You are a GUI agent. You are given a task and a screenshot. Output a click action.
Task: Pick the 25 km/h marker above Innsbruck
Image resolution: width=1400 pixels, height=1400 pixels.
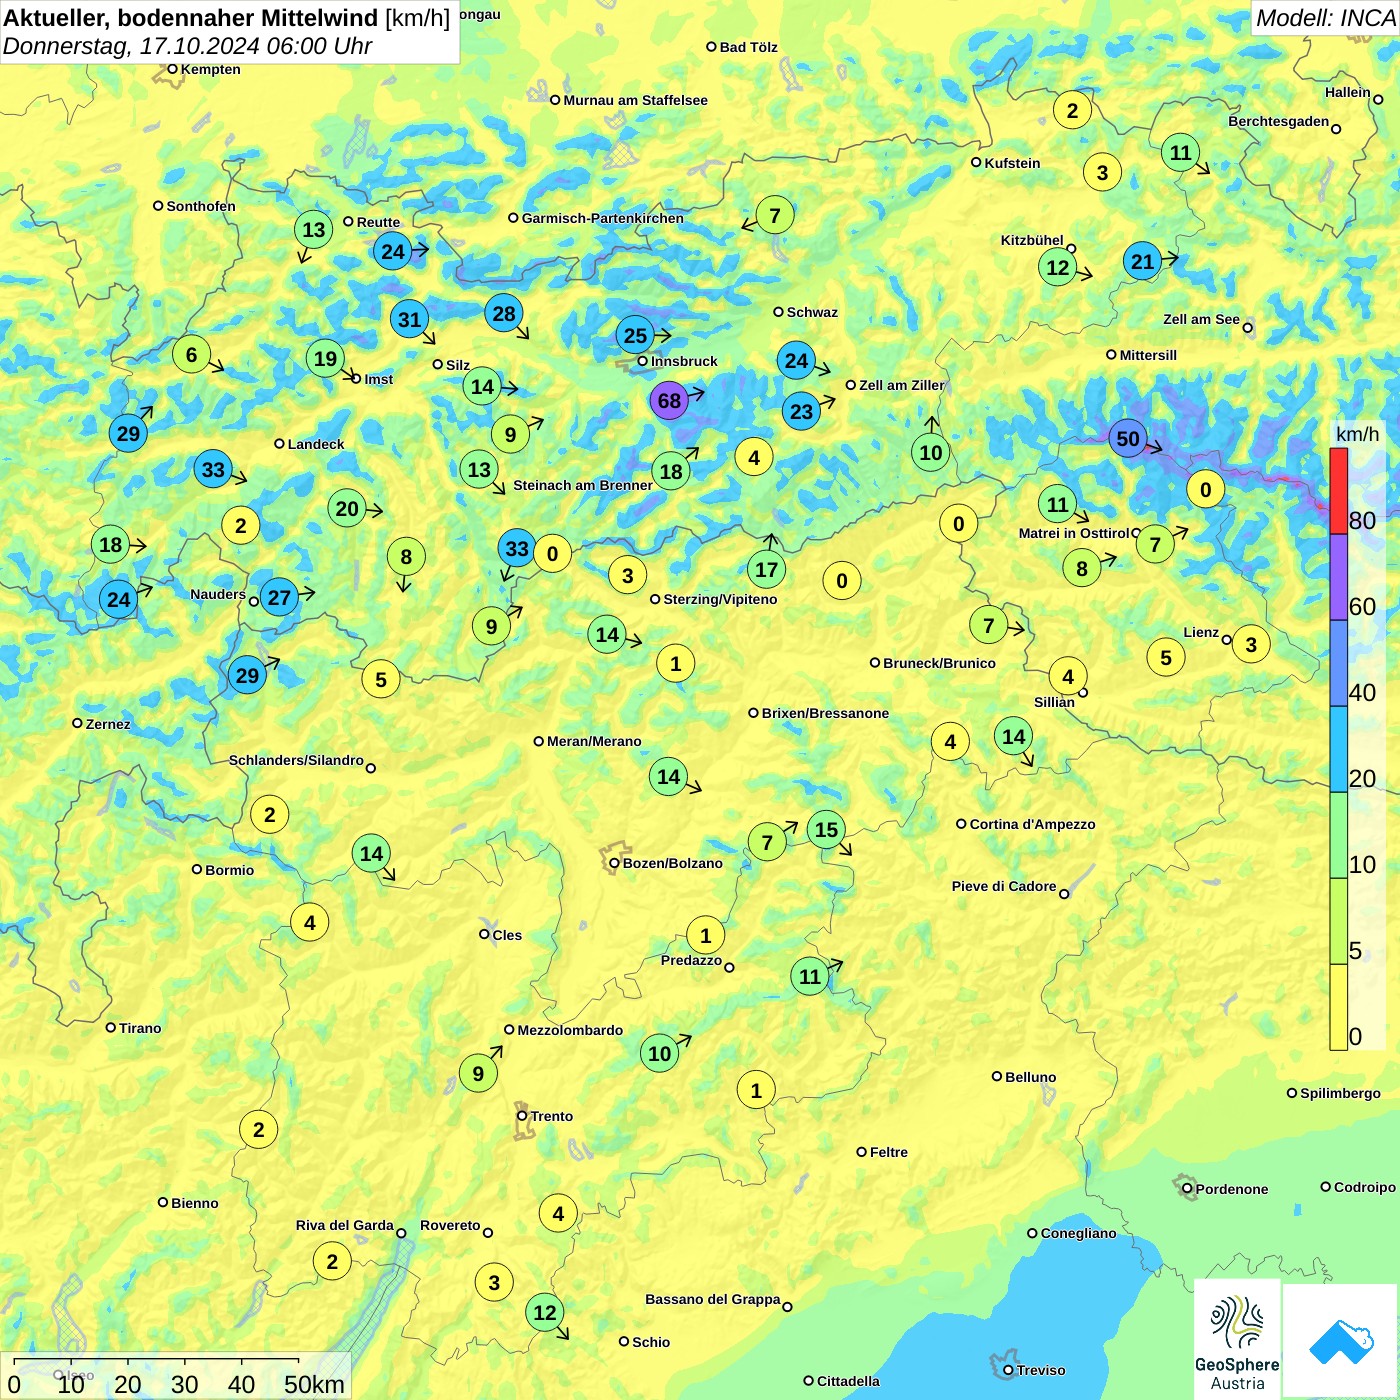tap(636, 335)
